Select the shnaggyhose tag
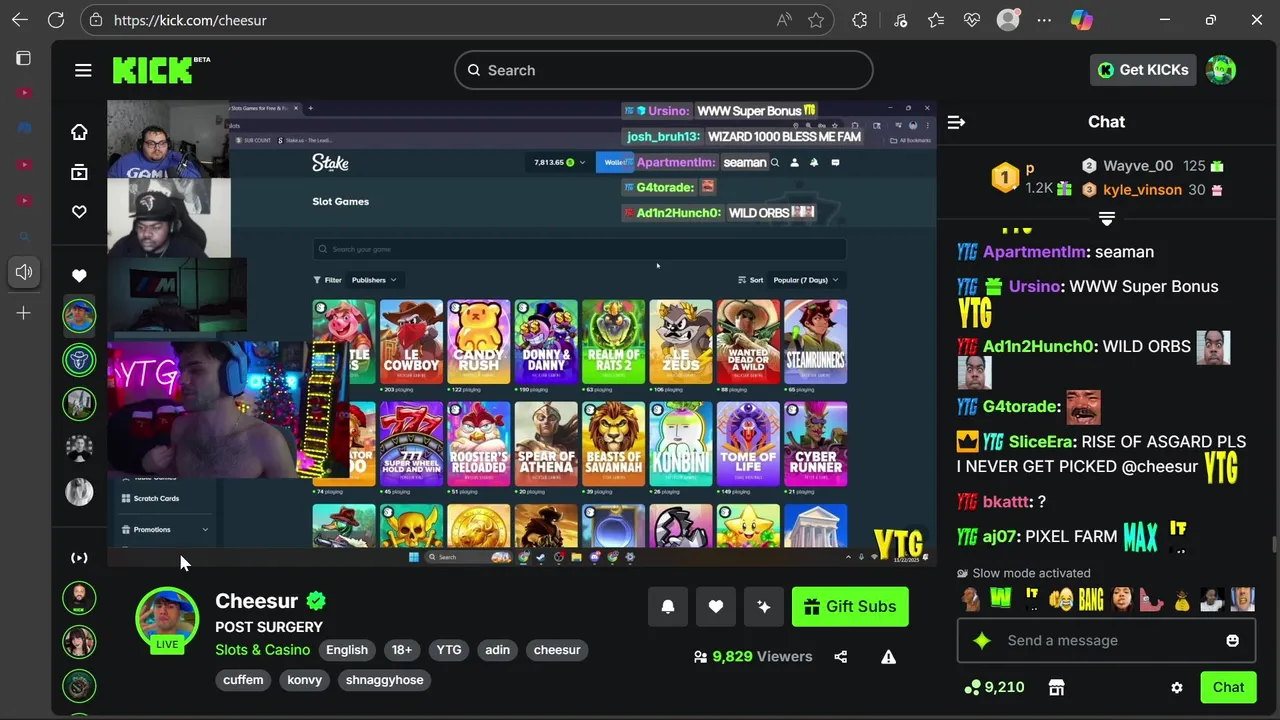The height and width of the screenshot is (720, 1280). [385, 680]
